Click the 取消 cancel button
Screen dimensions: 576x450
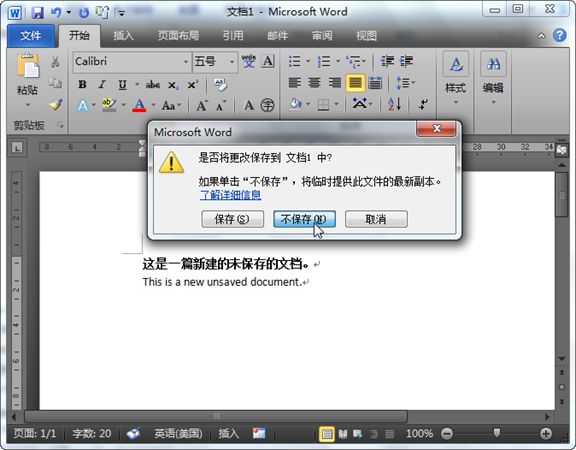[x=376, y=219]
